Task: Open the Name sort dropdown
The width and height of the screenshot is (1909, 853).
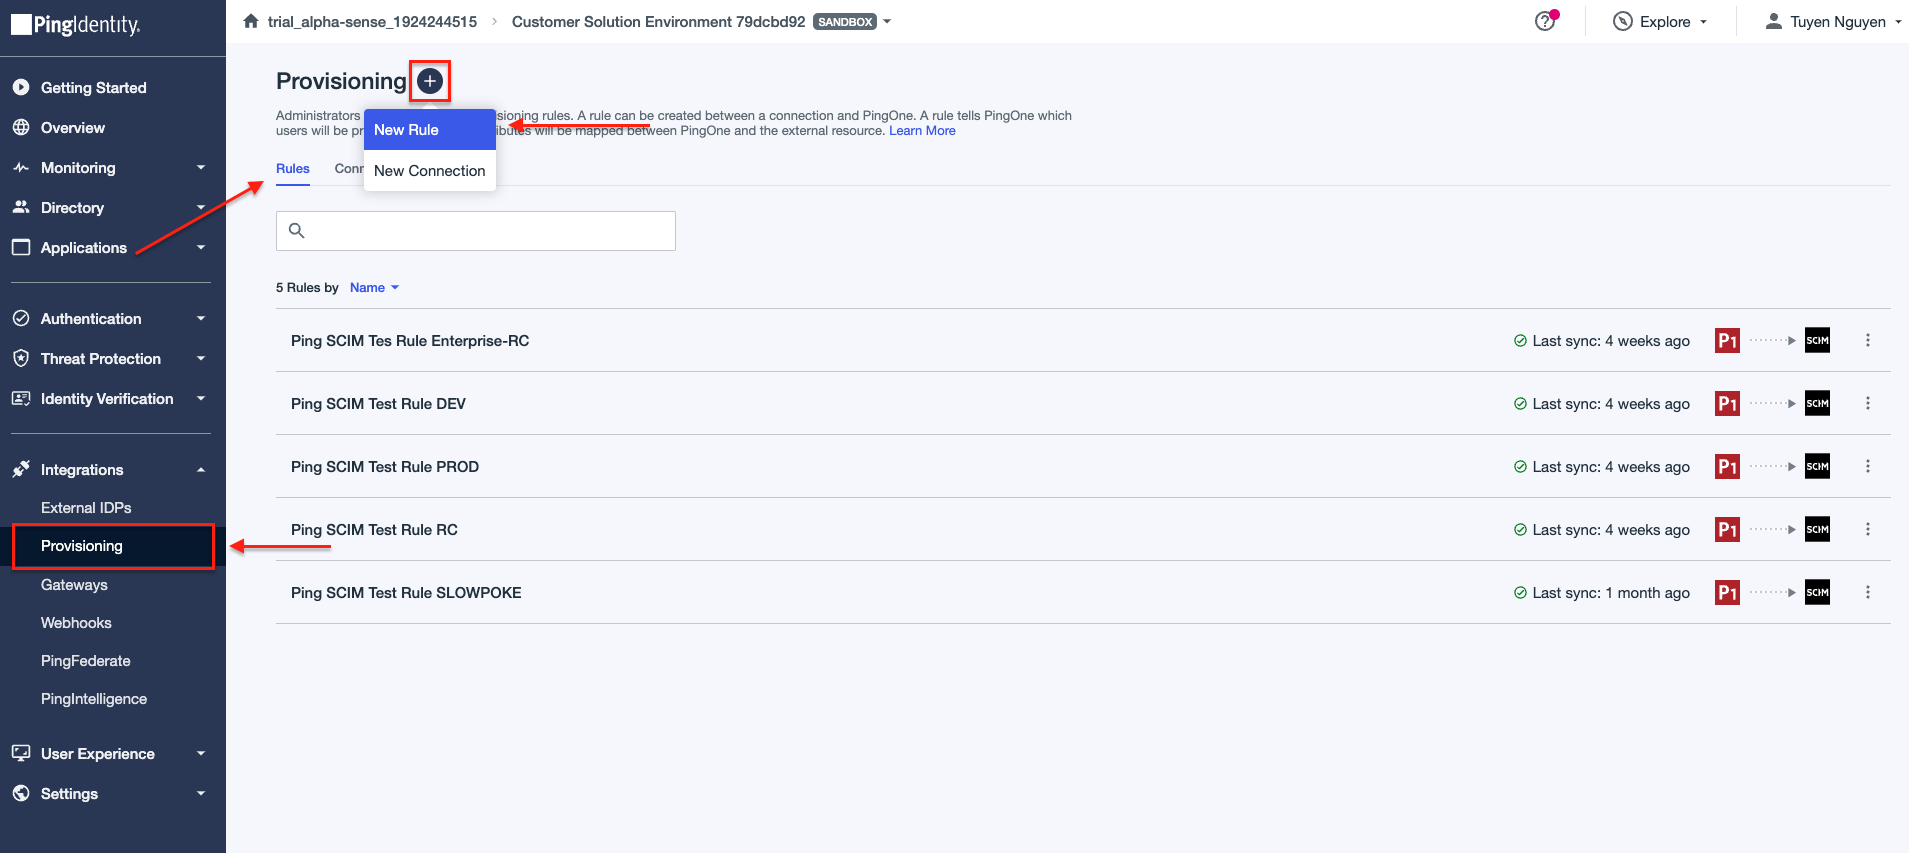Action: coord(374,287)
